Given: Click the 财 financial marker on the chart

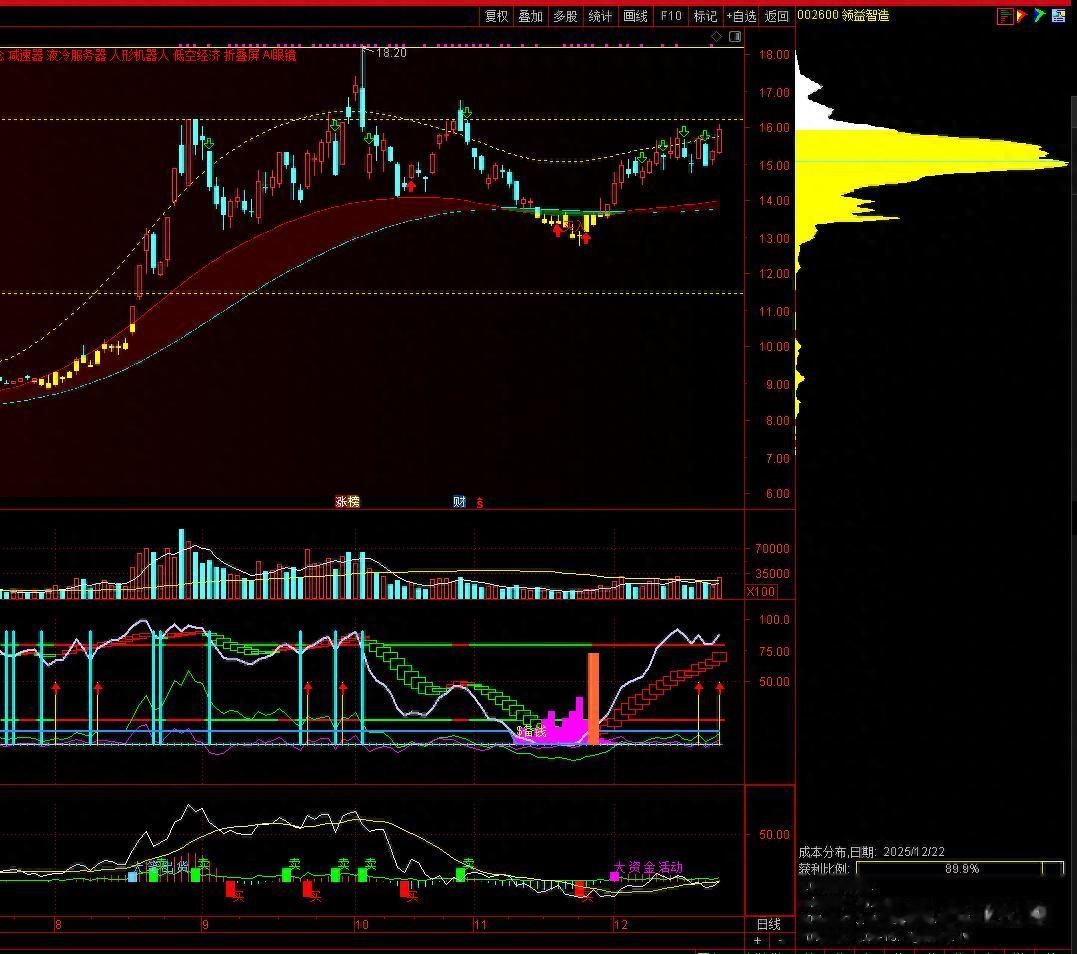Looking at the screenshot, I should pyautogui.click(x=460, y=501).
